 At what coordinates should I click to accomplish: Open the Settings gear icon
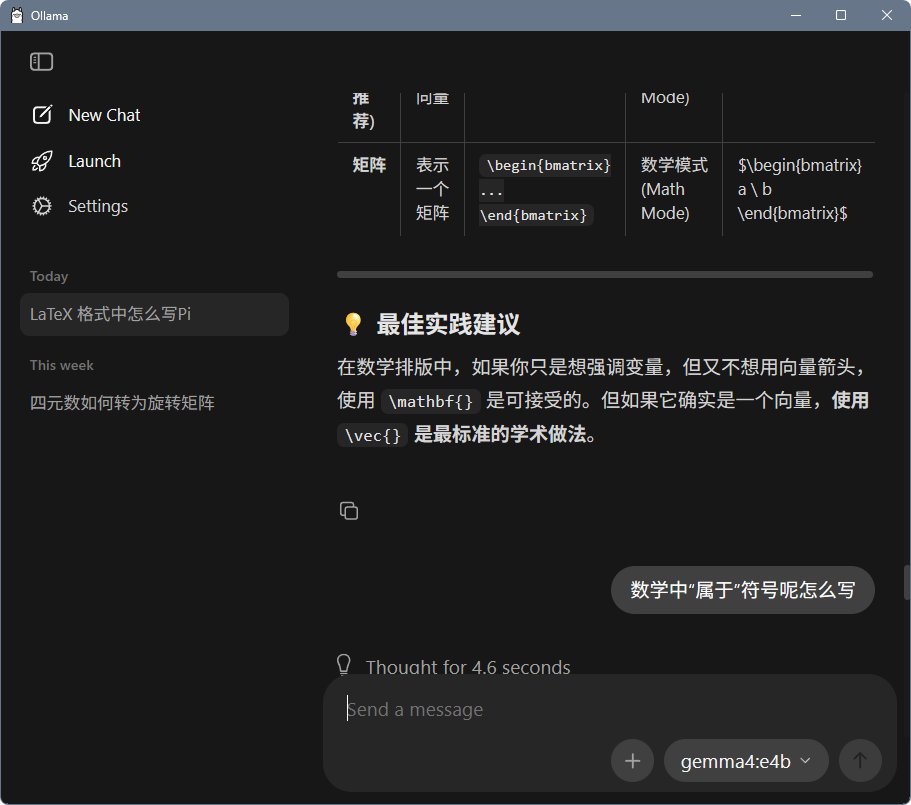pyautogui.click(x=42, y=206)
